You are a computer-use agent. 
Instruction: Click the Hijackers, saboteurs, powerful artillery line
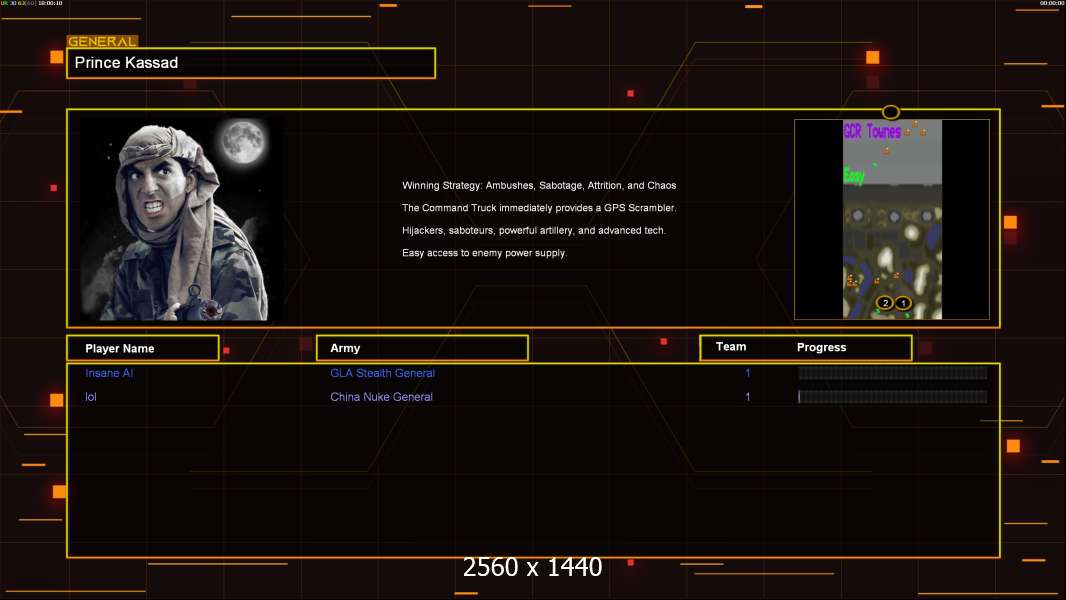click(534, 230)
